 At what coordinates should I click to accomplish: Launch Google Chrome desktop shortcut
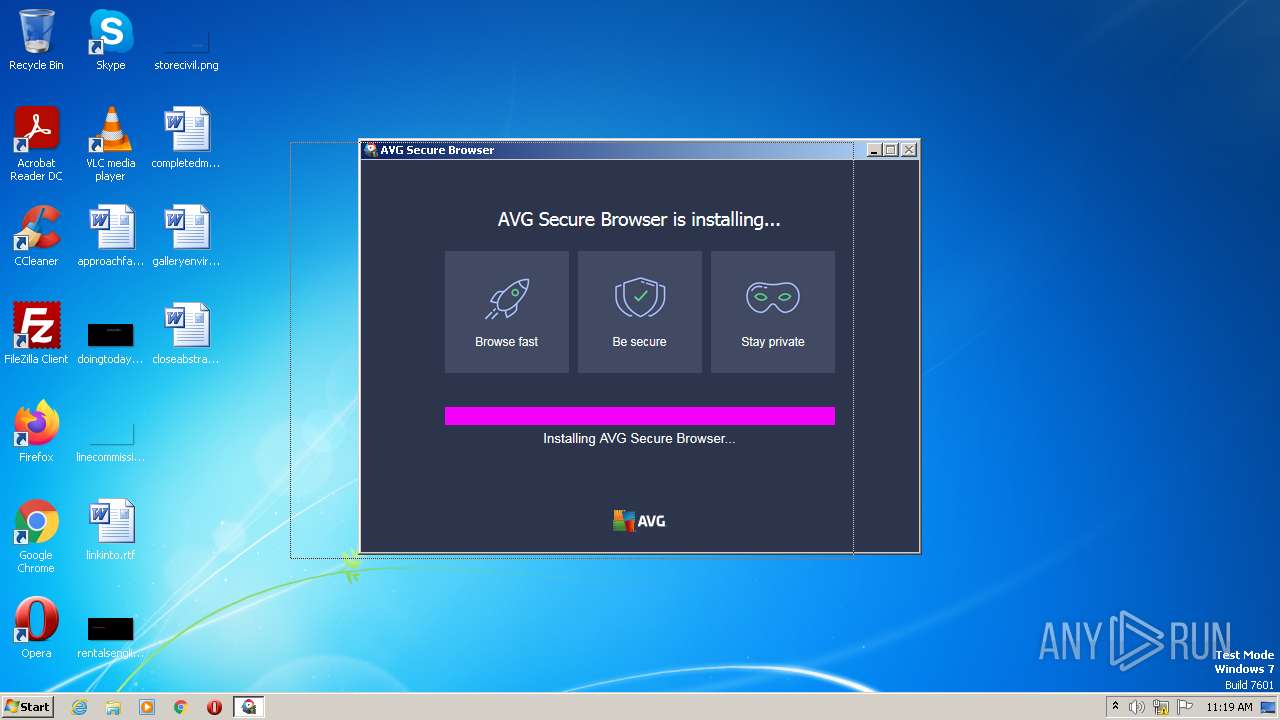click(x=36, y=536)
